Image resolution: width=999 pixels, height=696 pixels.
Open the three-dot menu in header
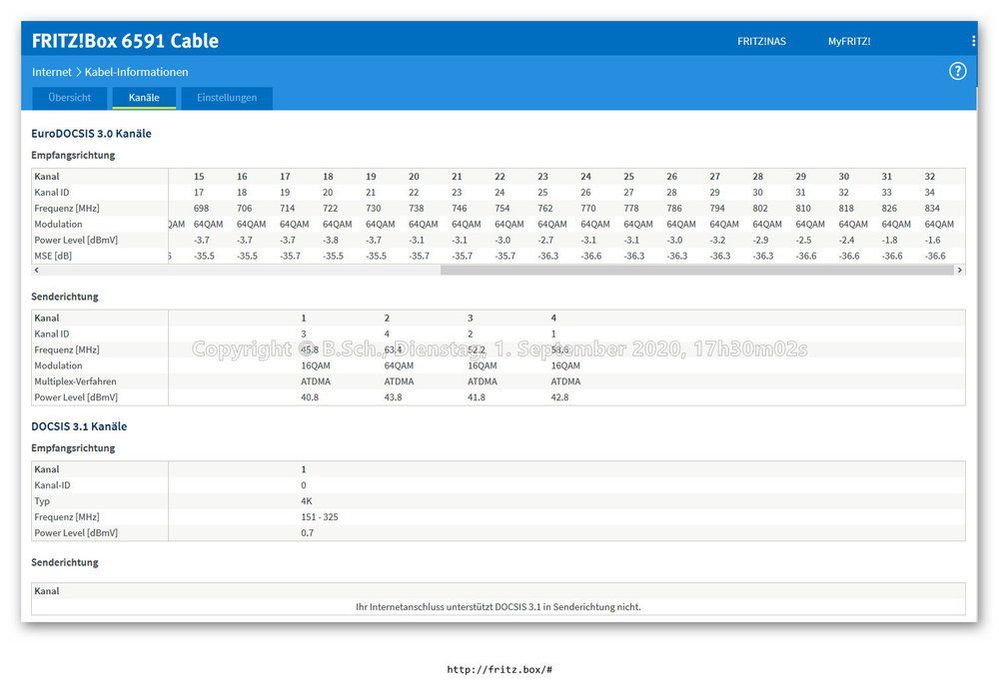pyautogui.click(x=973, y=41)
